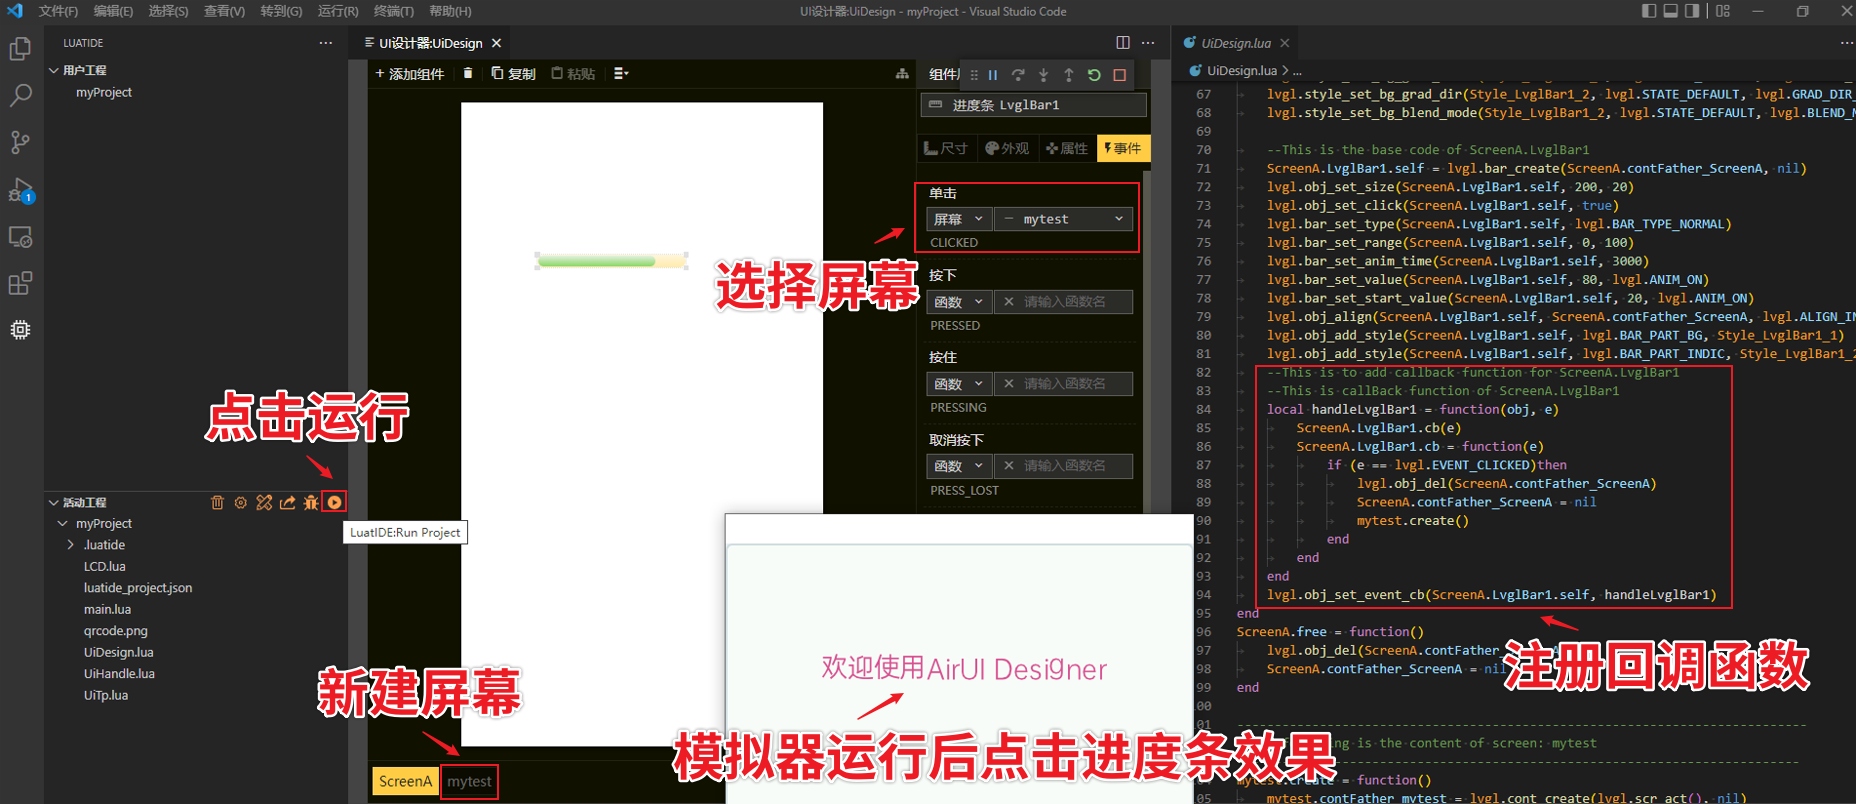Delete the active project with trash icon
1856x804 pixels.
coord(217,502)
